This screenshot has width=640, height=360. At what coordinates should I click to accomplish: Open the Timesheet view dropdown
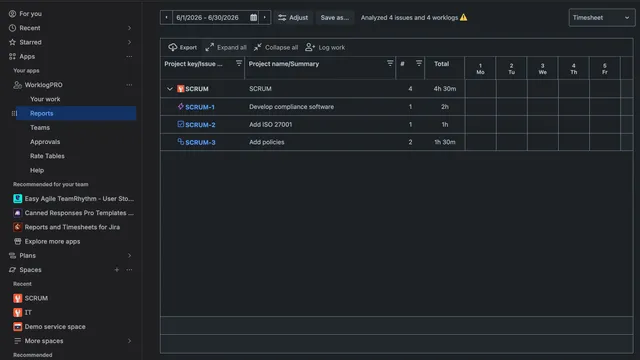pos(601,18)
